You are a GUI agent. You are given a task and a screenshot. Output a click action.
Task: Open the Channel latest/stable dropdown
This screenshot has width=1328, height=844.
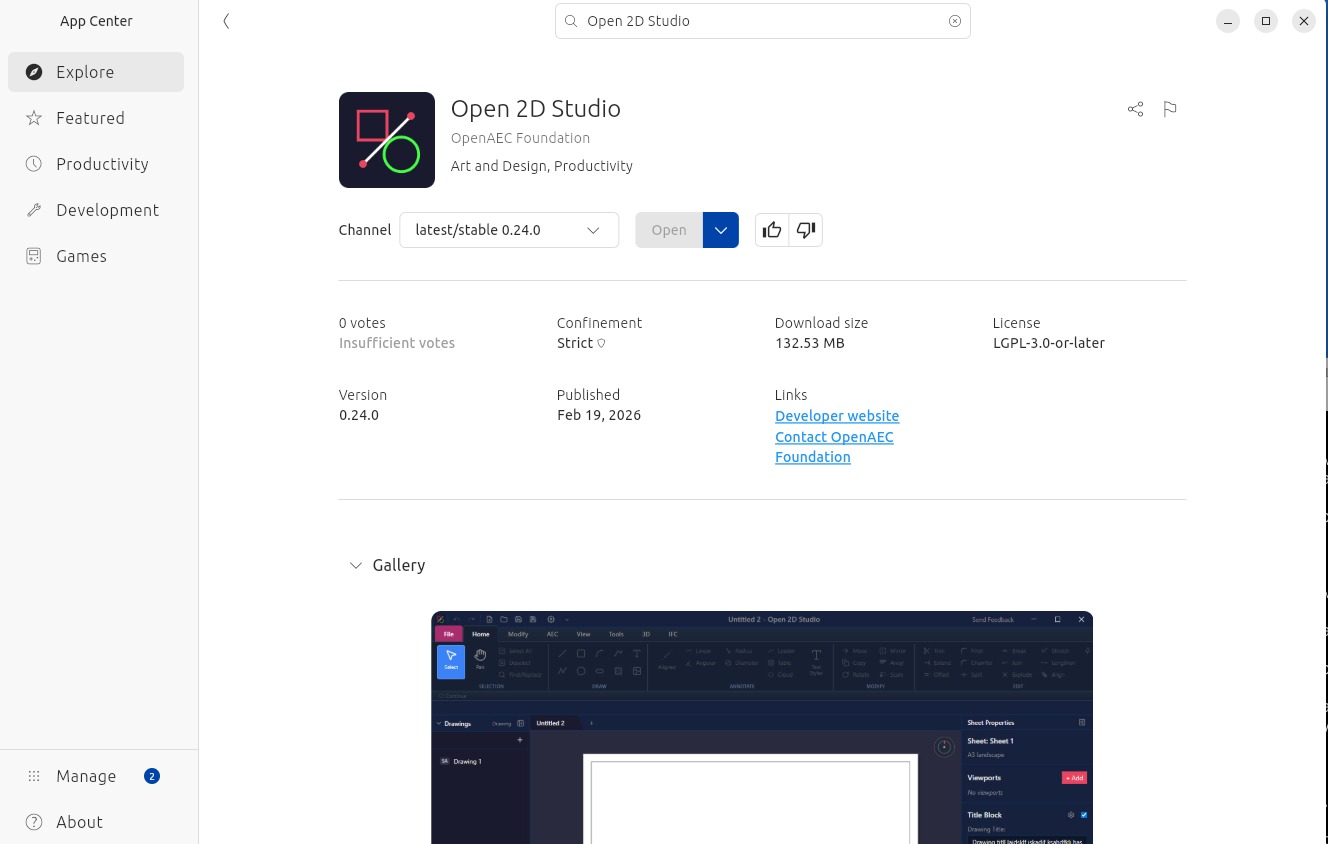(509, 230)
